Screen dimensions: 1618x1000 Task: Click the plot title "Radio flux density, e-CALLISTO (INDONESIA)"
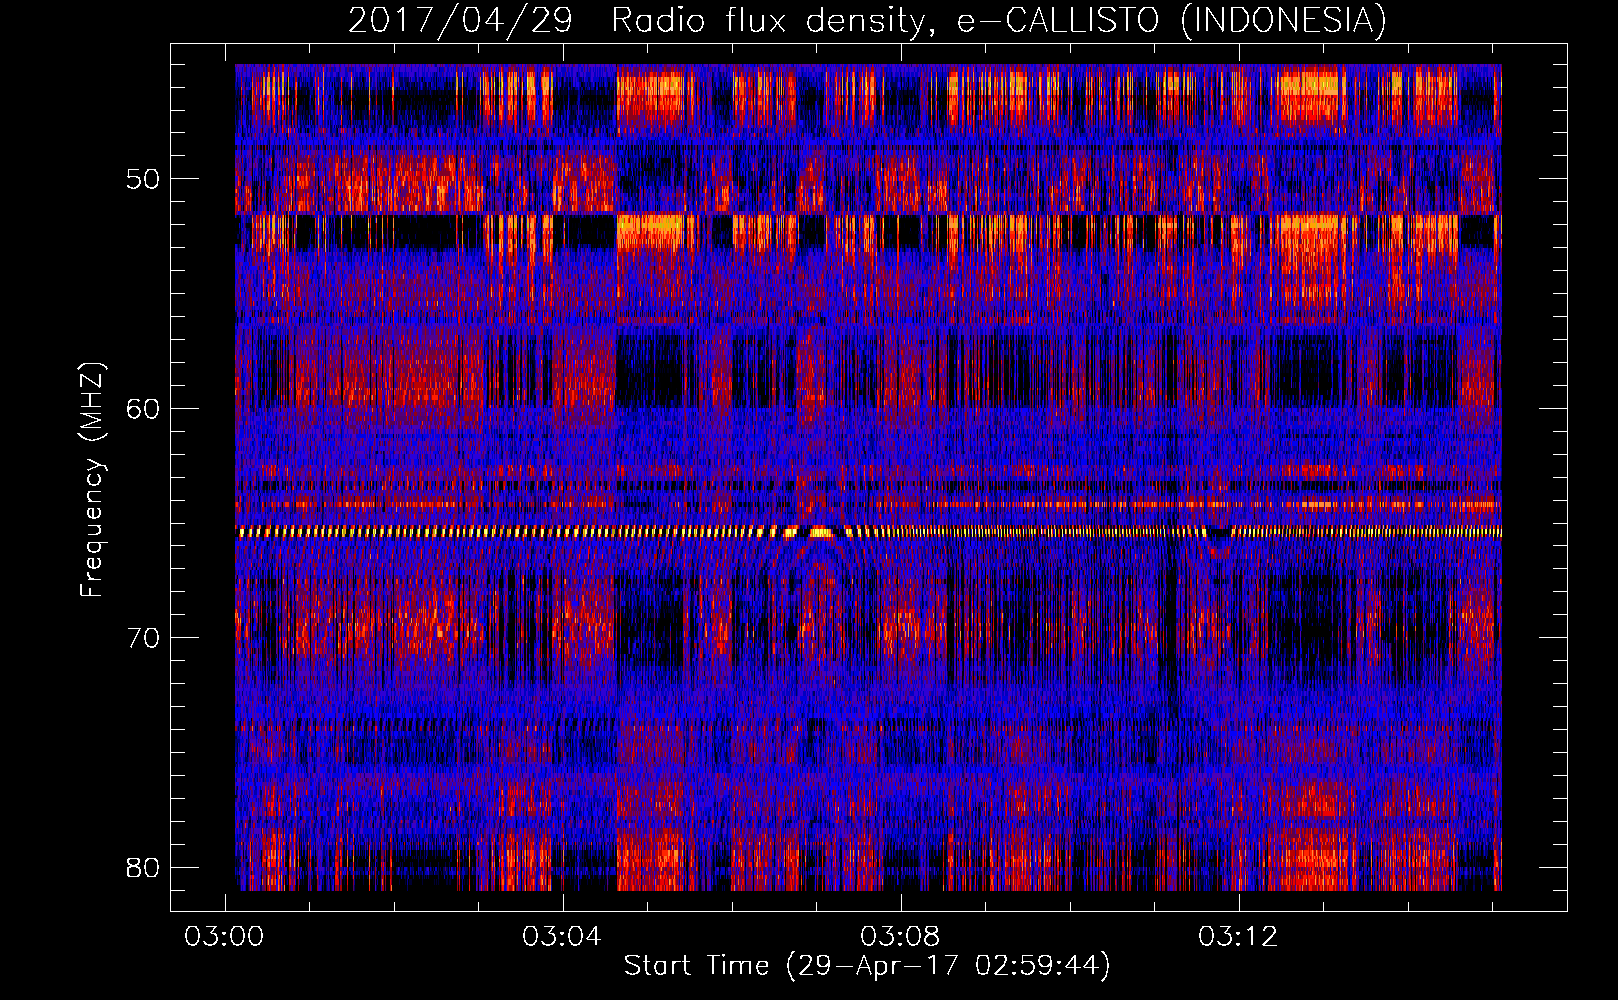[999, 20]
